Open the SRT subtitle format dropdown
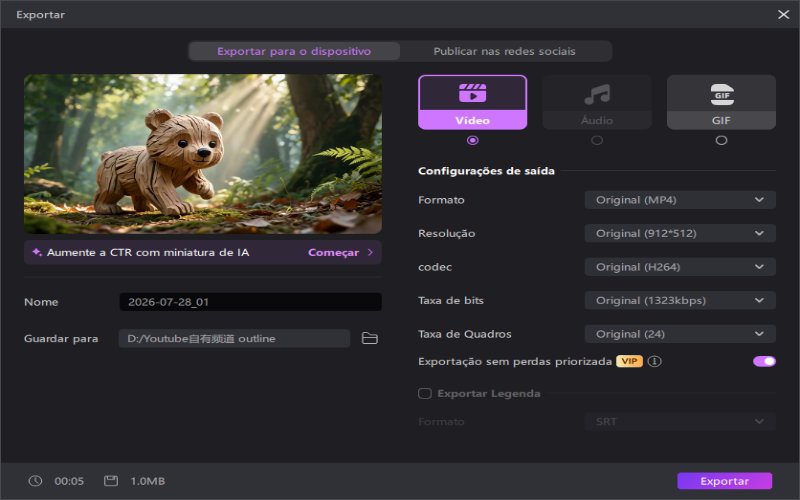800x500 pixels. pyautogui.click(x=680, y=421)
